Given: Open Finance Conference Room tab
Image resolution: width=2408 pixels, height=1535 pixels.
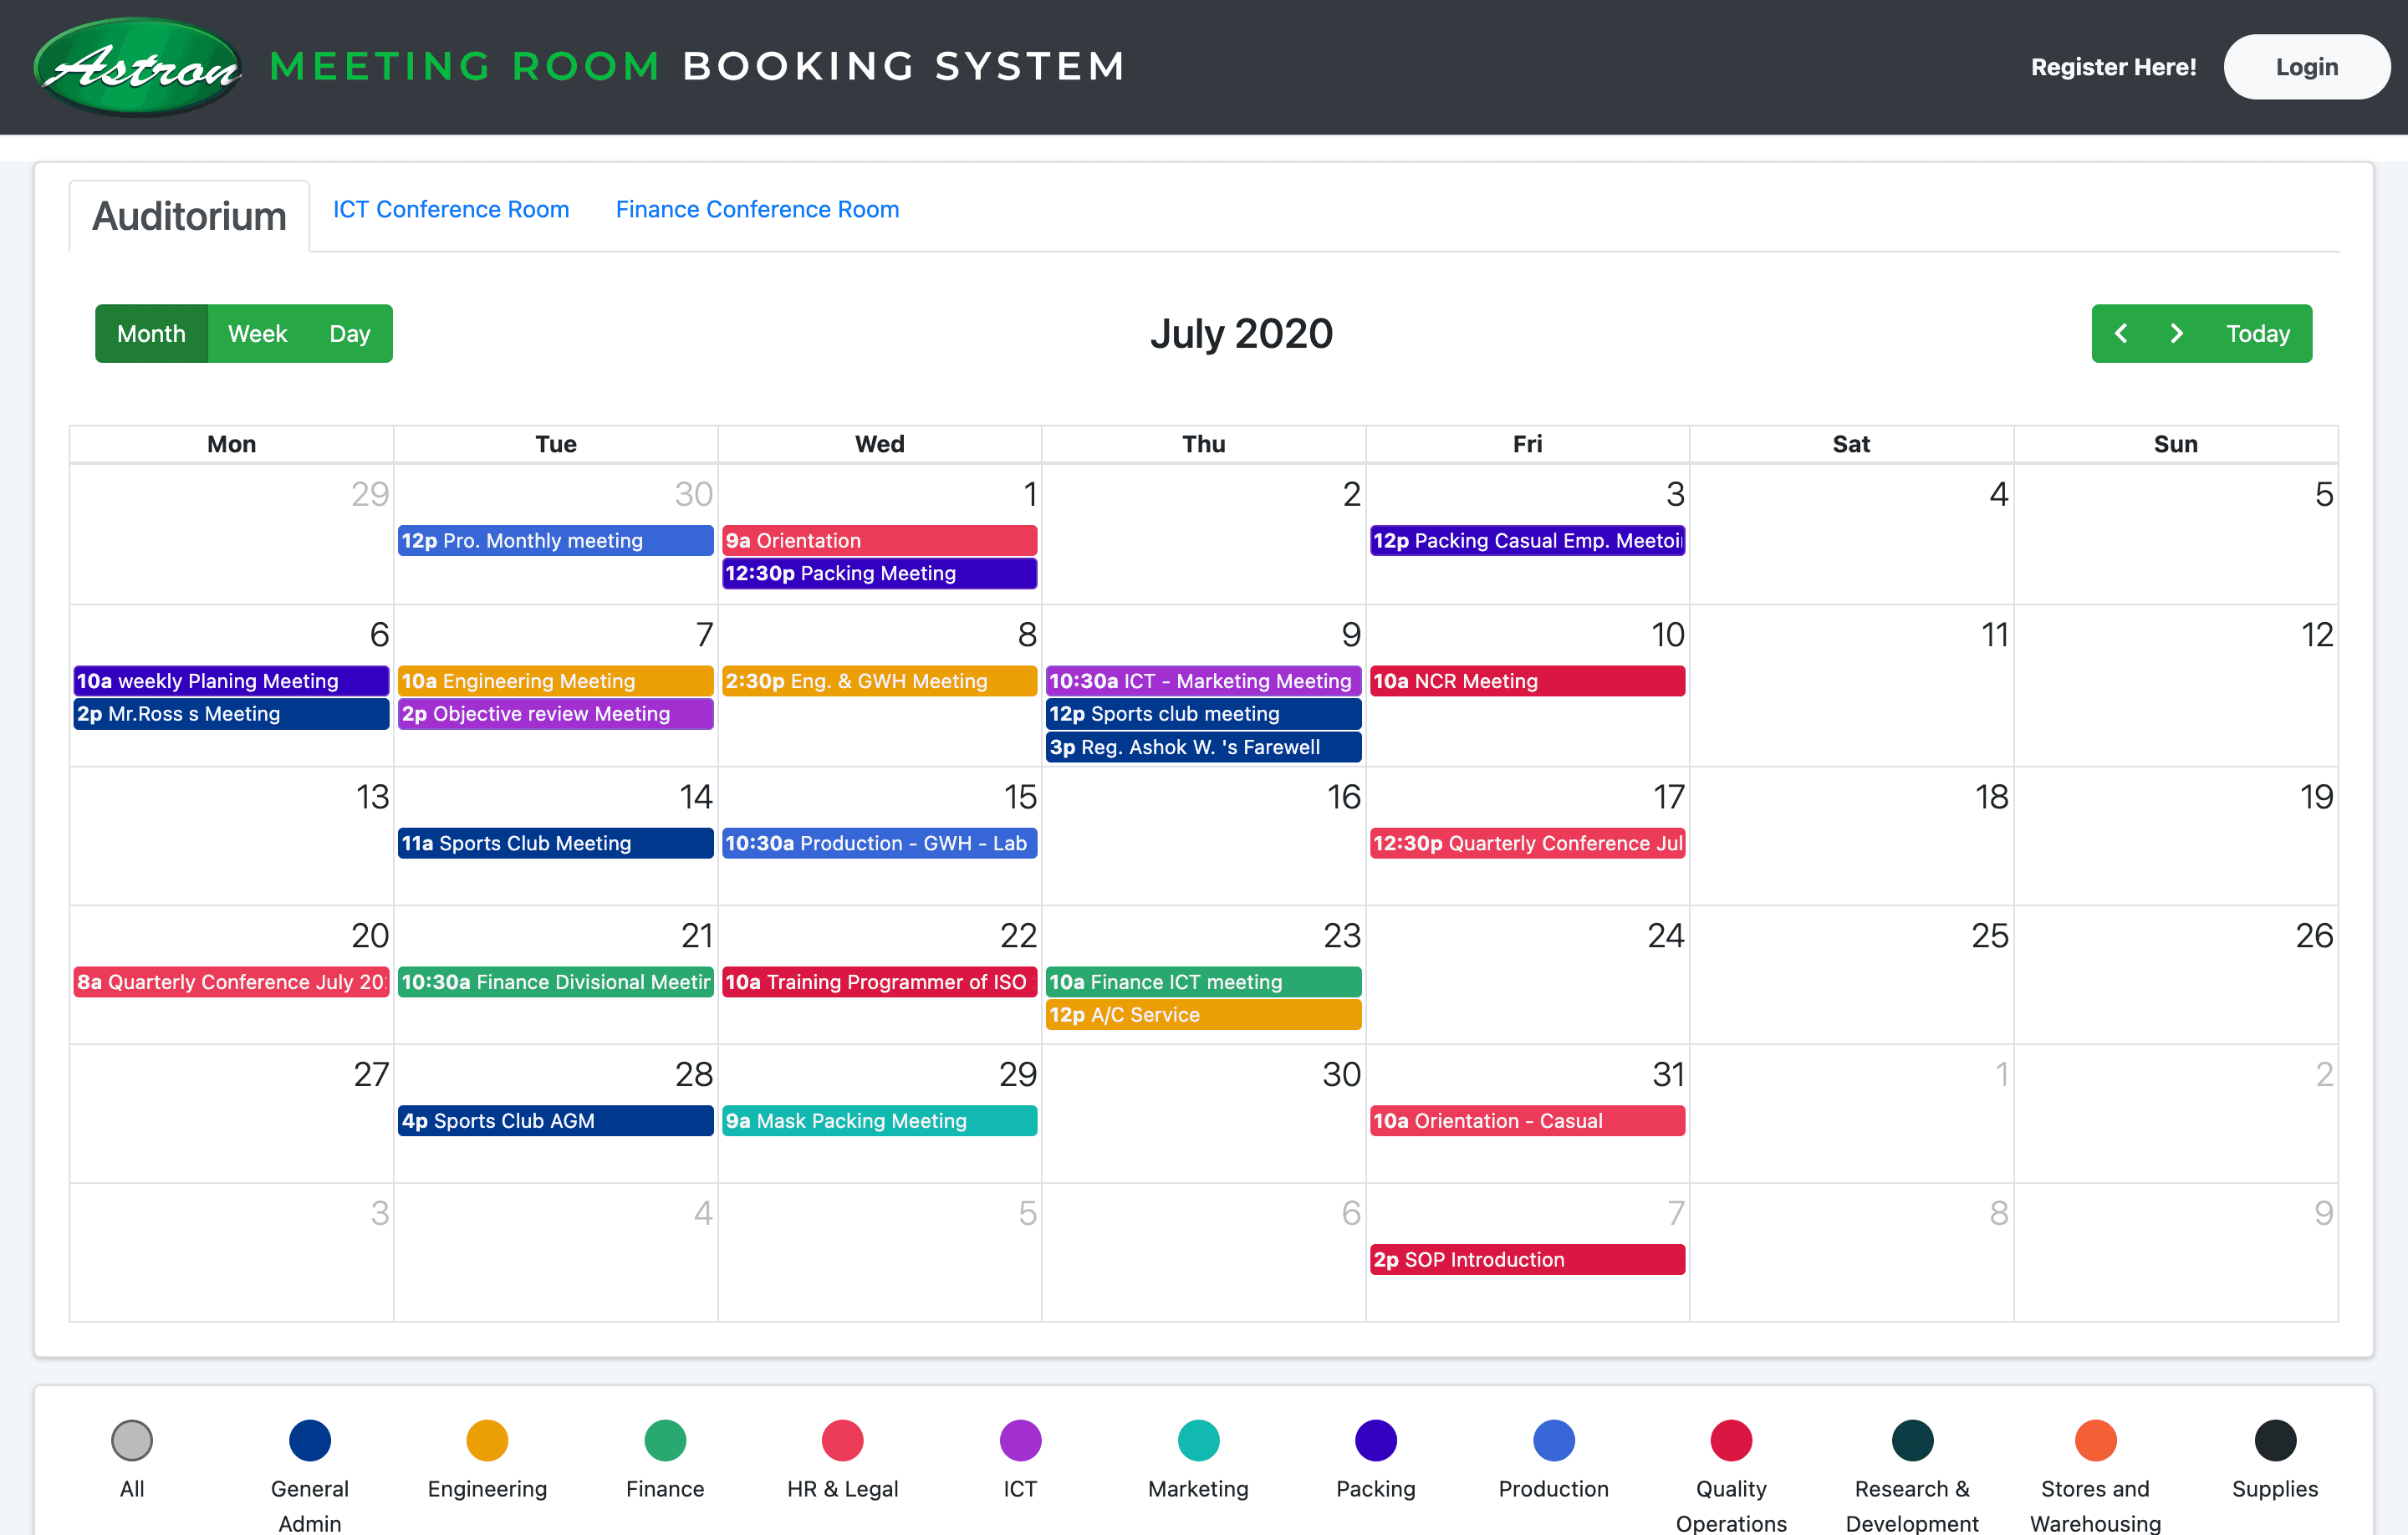Looking at the screenshot, I should (x=757, y=209).
